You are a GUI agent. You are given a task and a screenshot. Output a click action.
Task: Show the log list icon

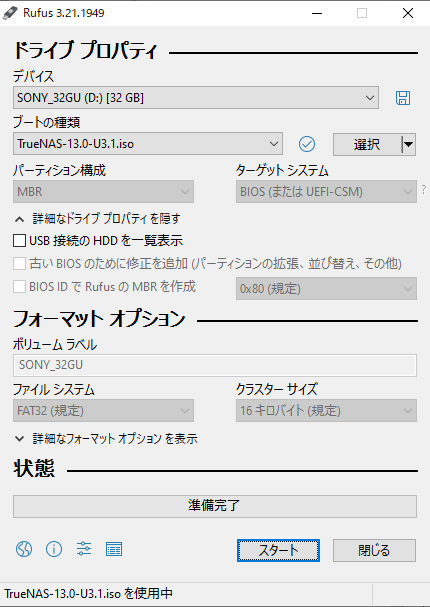(x=114, y=549)
